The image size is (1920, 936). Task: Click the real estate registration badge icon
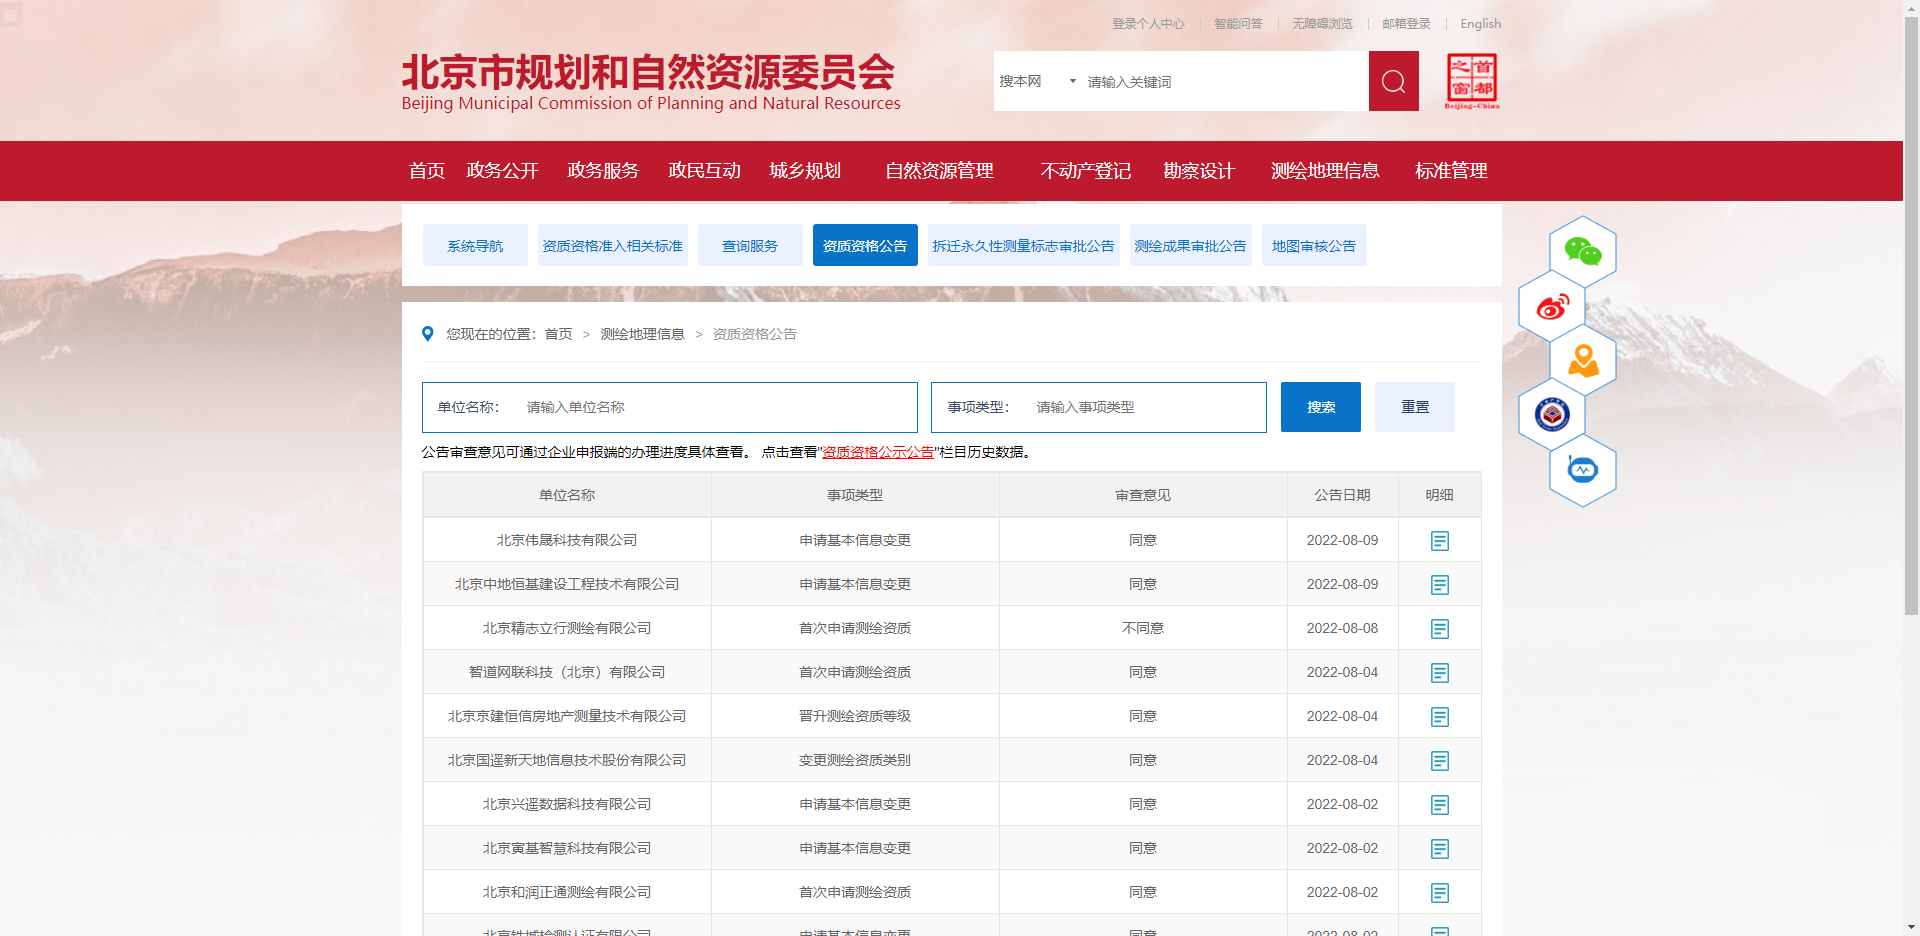tap(1552, 415)
